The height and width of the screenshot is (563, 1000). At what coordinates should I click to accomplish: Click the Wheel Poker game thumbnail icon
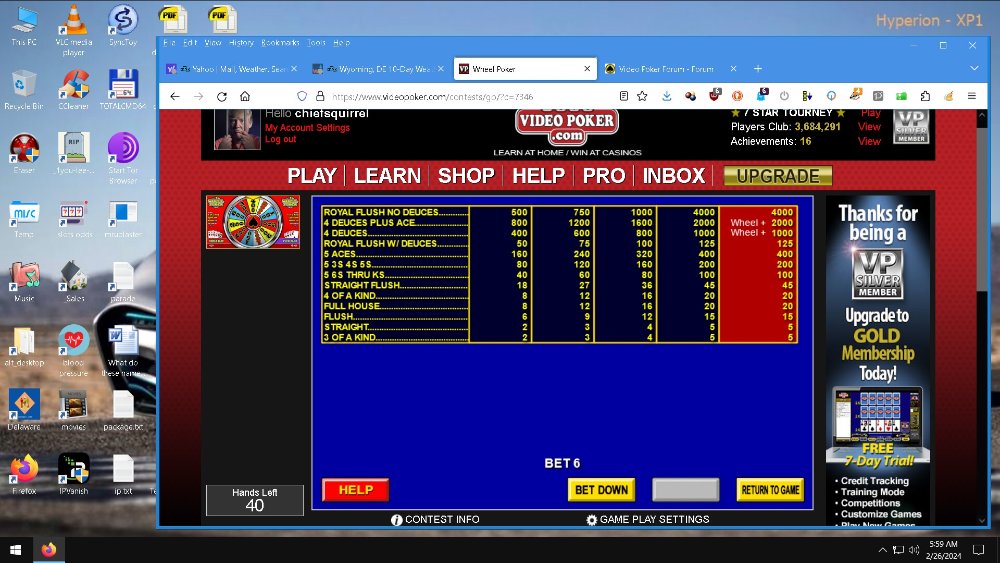point(253,222)
